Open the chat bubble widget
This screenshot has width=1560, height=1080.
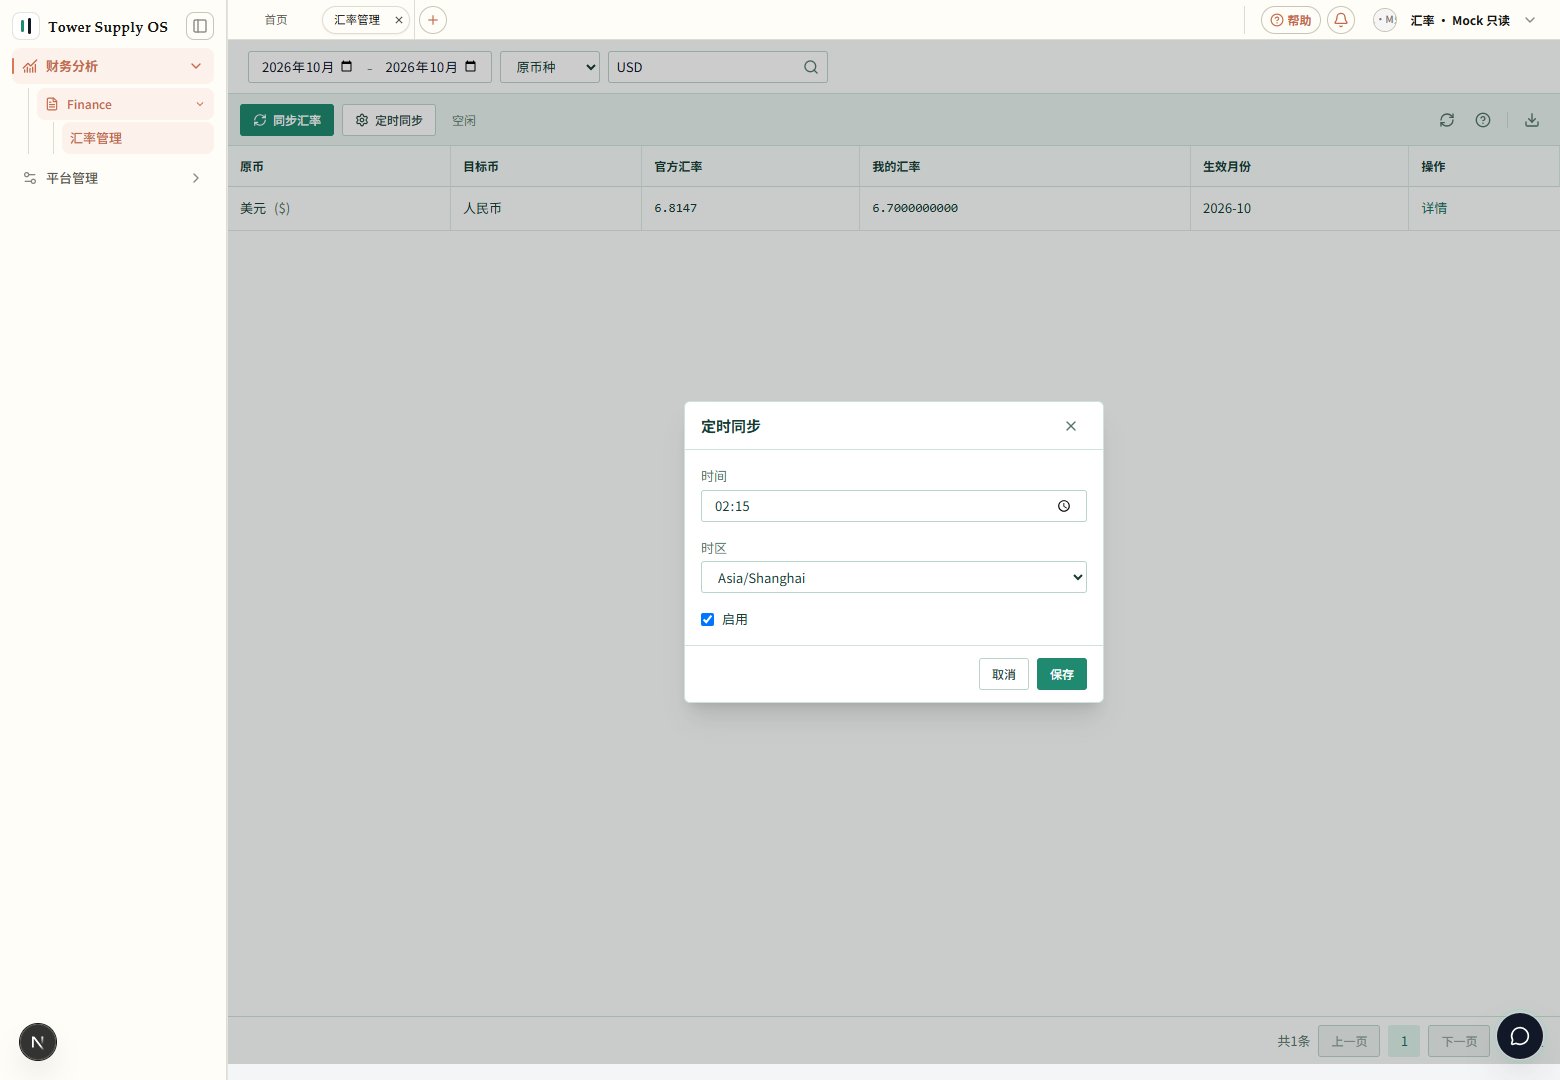click(x=1520, y=1036)
